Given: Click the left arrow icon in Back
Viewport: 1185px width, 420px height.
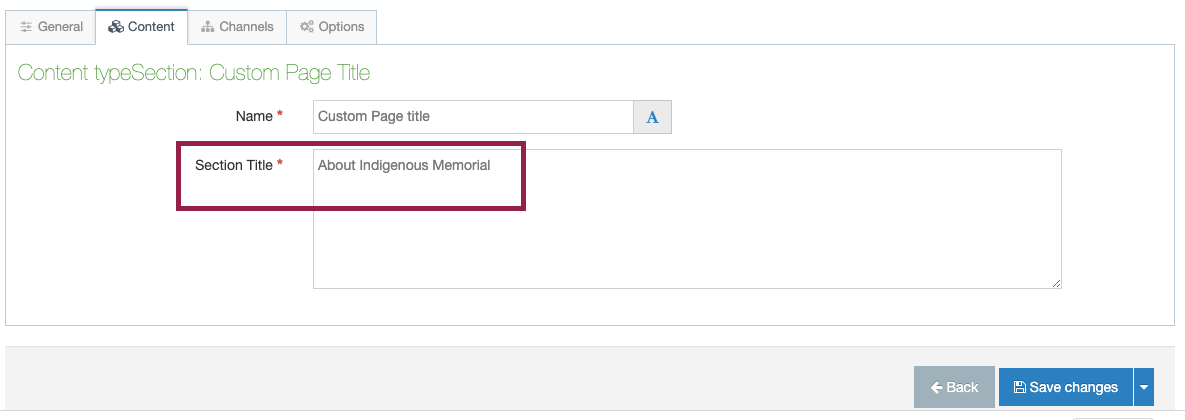Looking at the screenshot, I should click(x=936, y=388).
